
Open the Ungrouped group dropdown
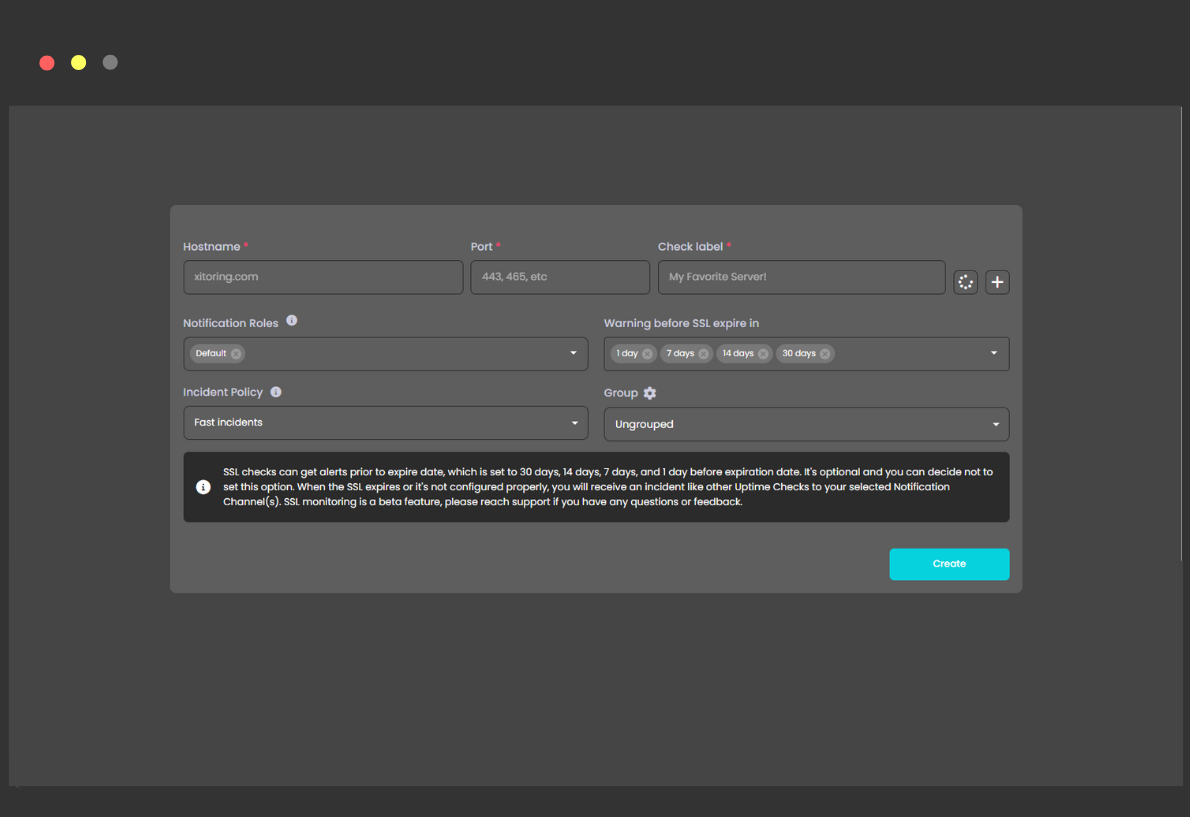click(806, 424)
